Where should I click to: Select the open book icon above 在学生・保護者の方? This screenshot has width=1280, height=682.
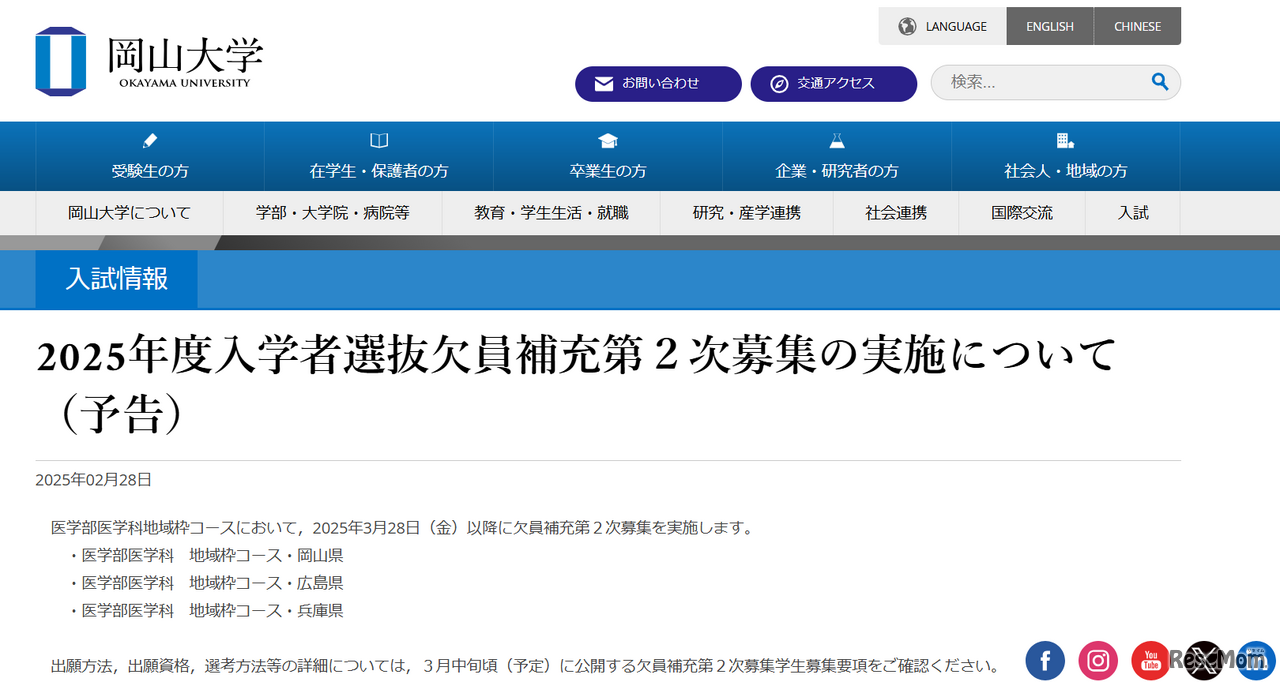[x=378, y=141]
